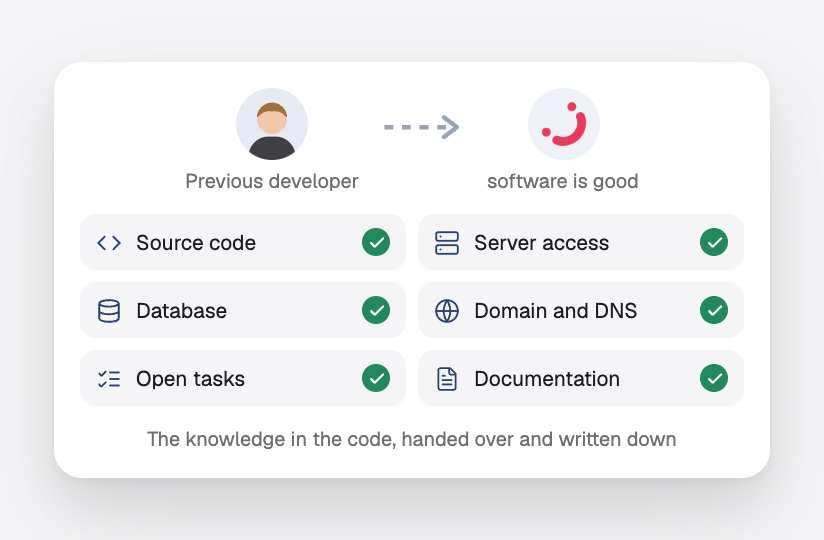
Task: Click the 'Previous developer' caption
Action: (x=272, y=181)
